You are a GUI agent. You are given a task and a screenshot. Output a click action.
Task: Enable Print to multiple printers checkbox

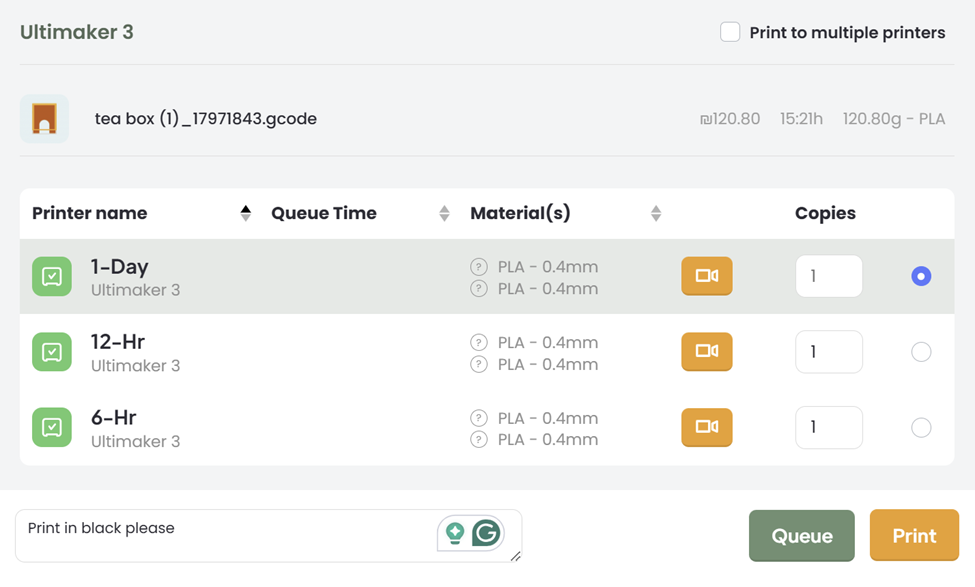(730, 32)
